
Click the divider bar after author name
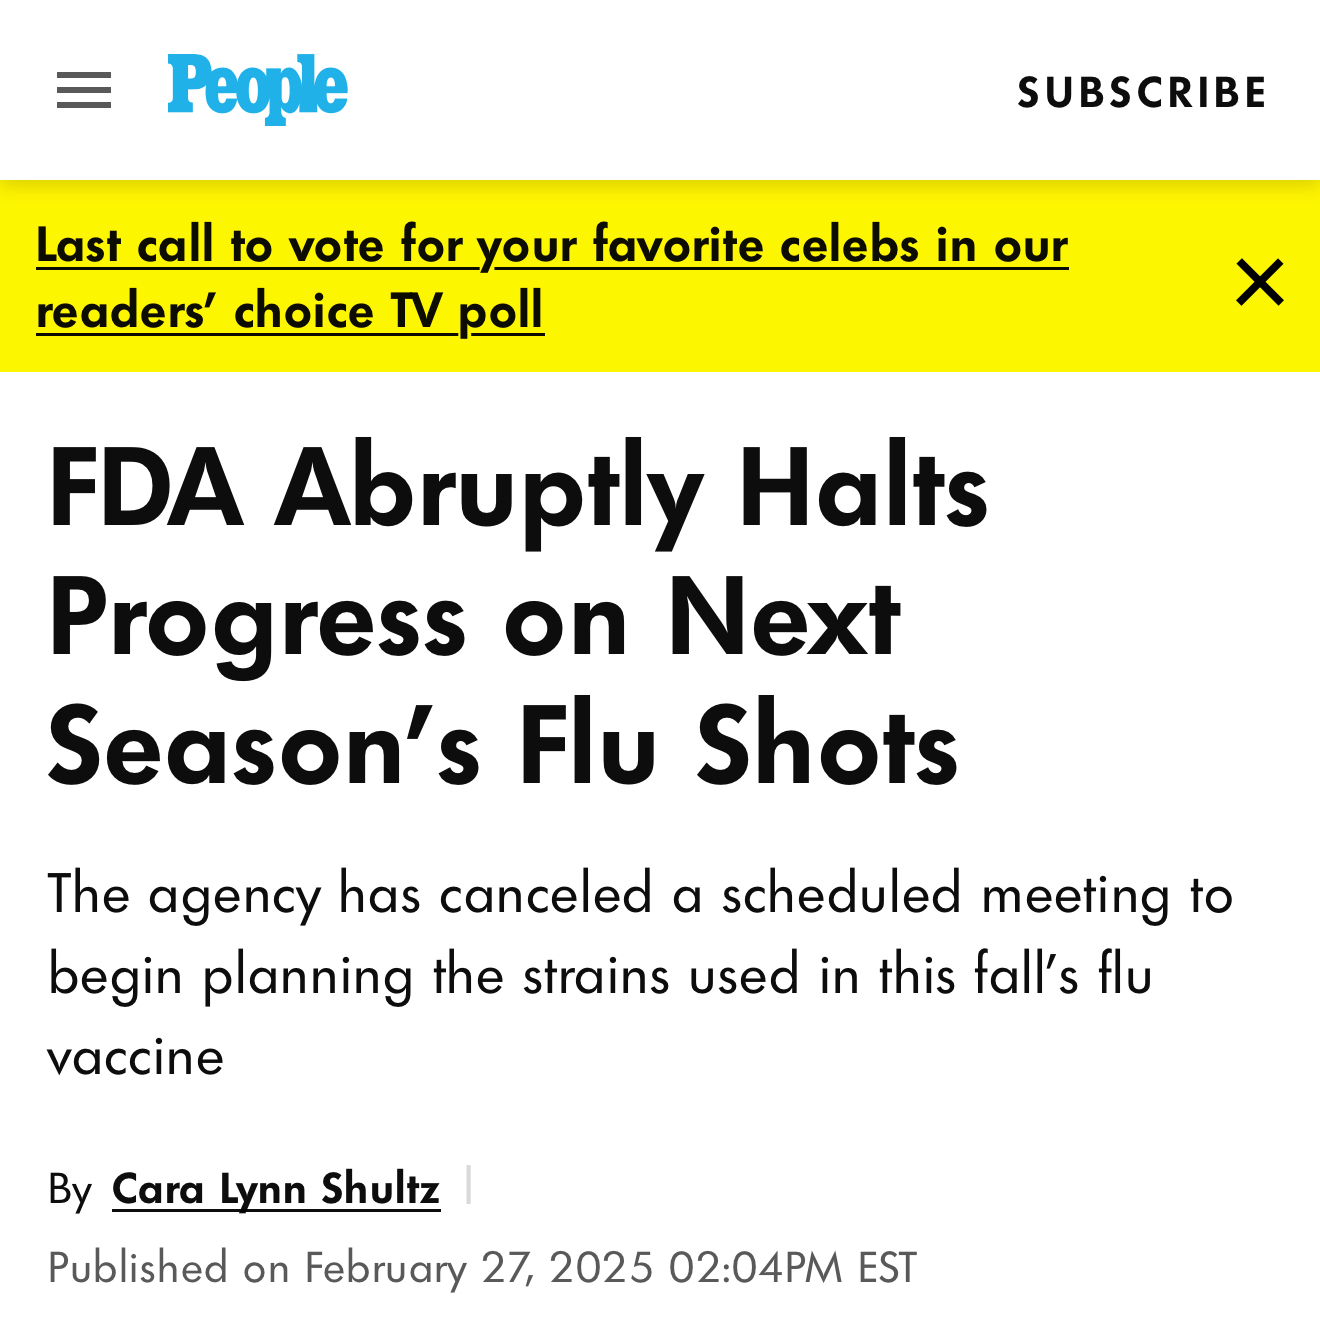coord(469,1186)
